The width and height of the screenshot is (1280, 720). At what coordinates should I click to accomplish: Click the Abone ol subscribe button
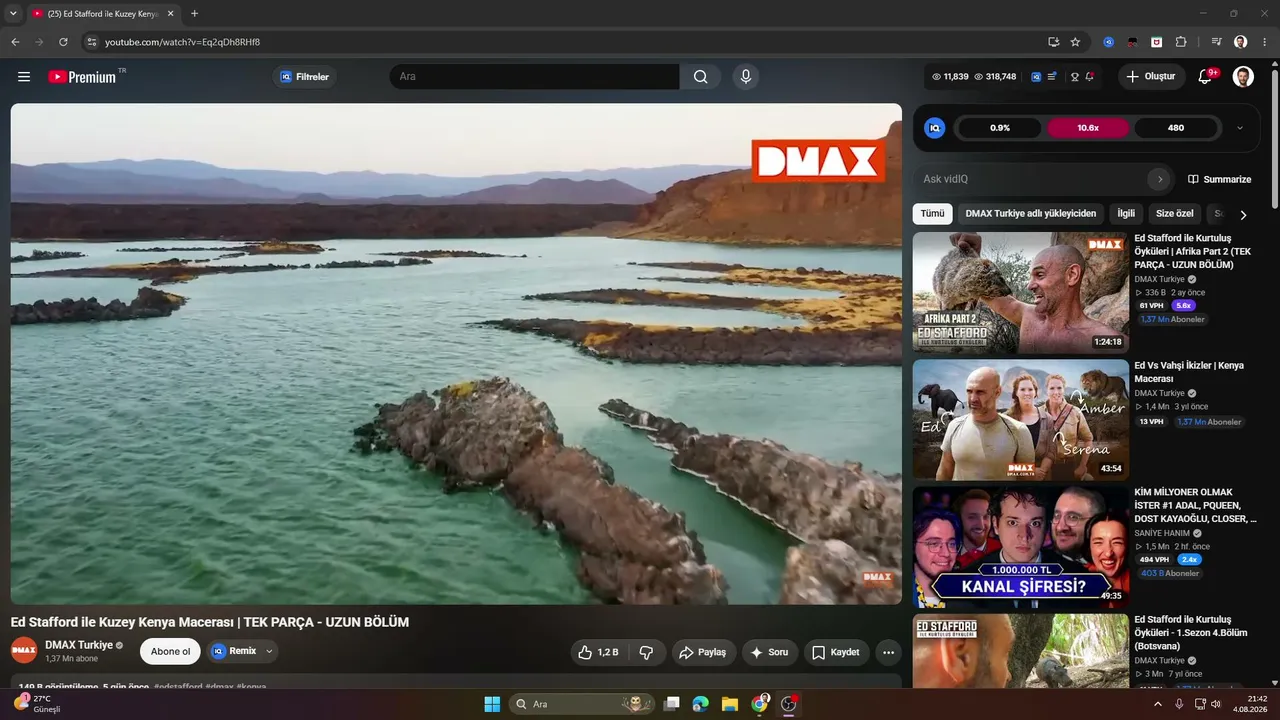click(170, 652)
